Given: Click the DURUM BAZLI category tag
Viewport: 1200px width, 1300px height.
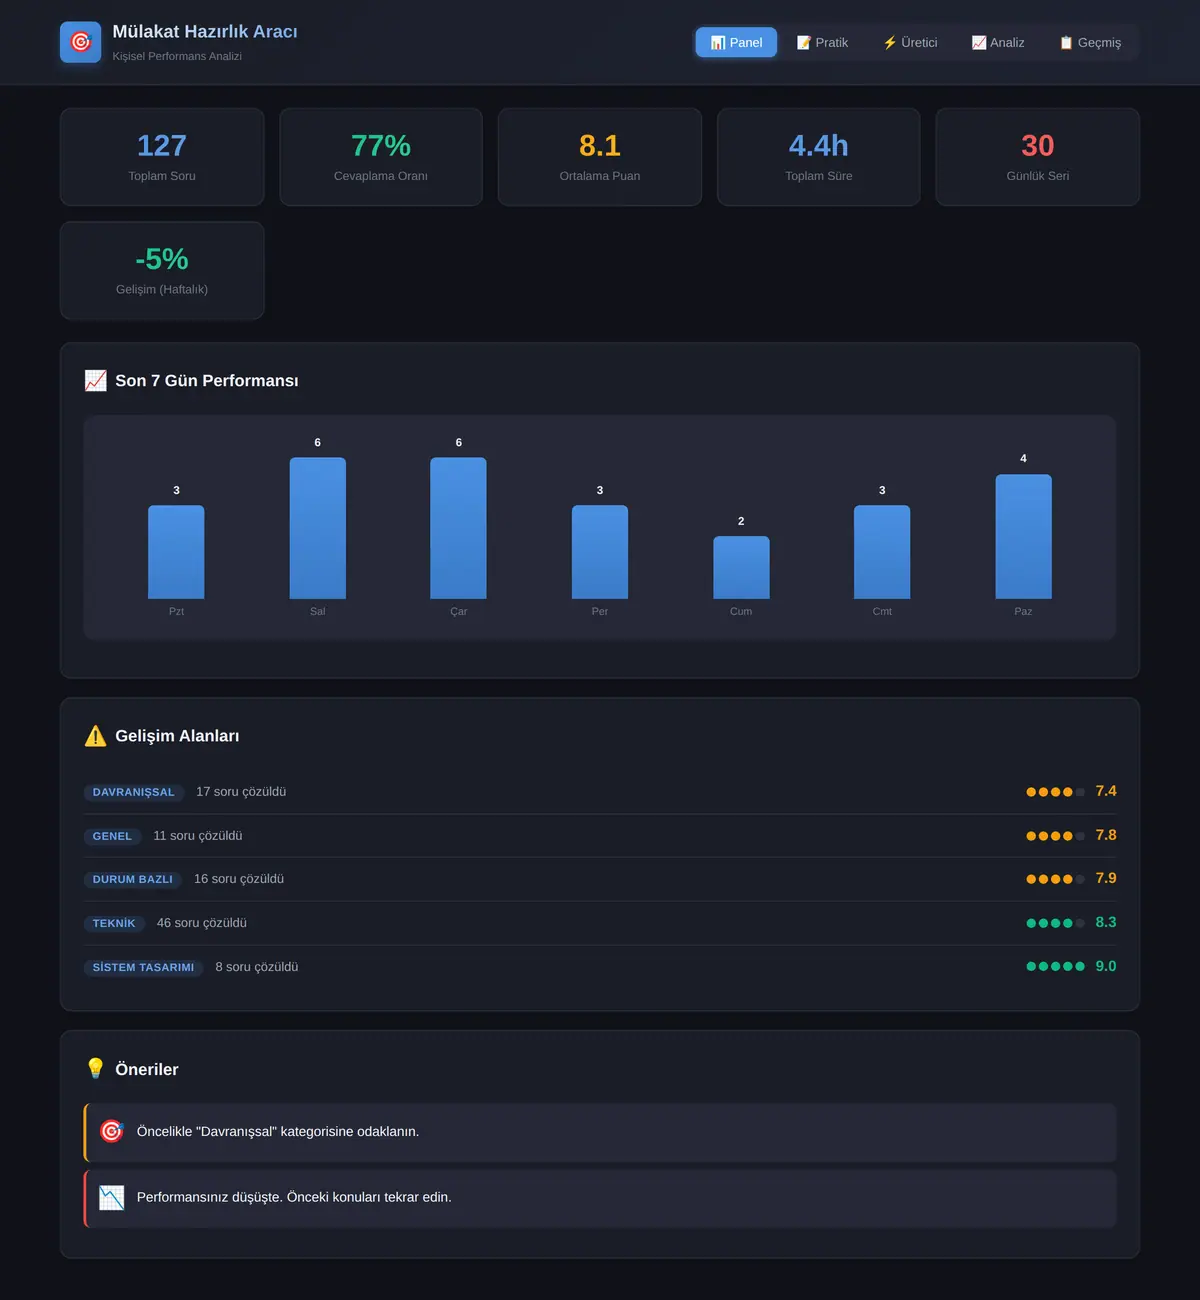Looking at the screenshot, I should click(133, 879).
